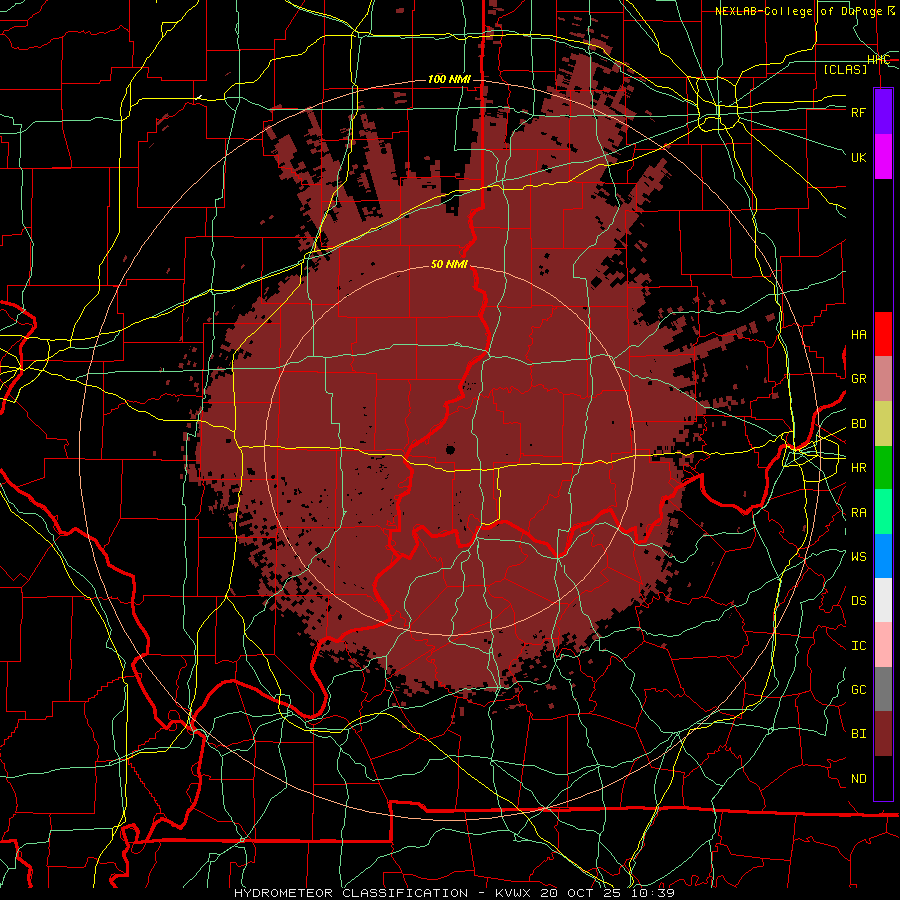900x900 pixels.
Task: Click the mint green RA legend swatch
Action: pos(883,512)
